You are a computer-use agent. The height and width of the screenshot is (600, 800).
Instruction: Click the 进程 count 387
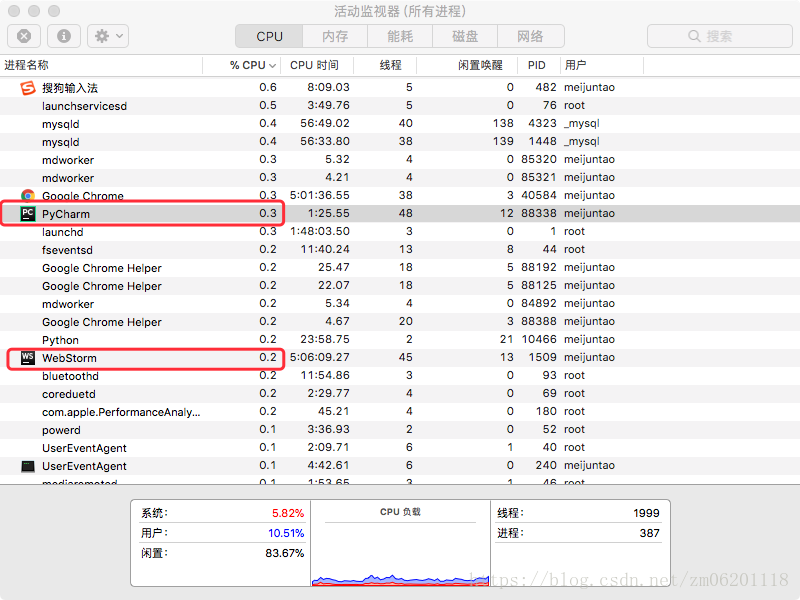[649, 533]
